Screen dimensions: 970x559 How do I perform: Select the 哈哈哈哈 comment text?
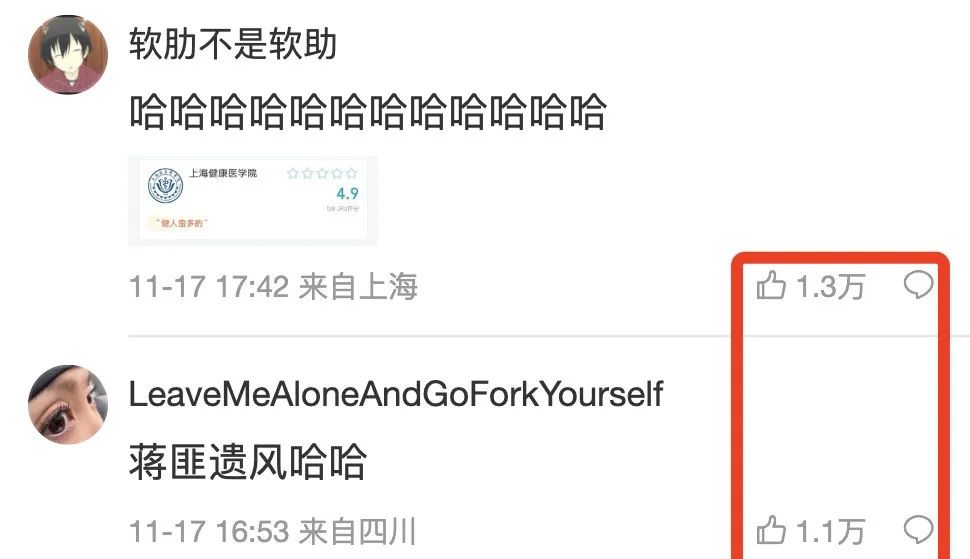[x=367, y=112]
